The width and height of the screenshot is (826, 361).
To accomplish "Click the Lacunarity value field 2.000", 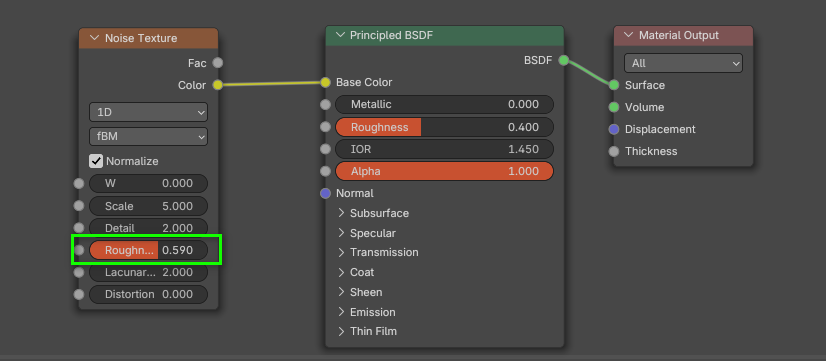I will (149, 272).
